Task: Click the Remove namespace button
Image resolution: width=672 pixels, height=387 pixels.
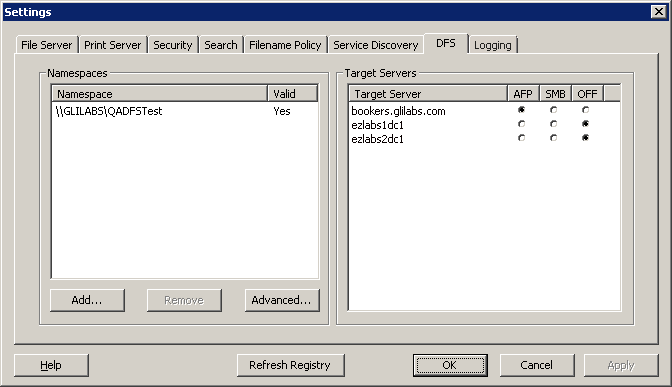Action: coord(184,300)
